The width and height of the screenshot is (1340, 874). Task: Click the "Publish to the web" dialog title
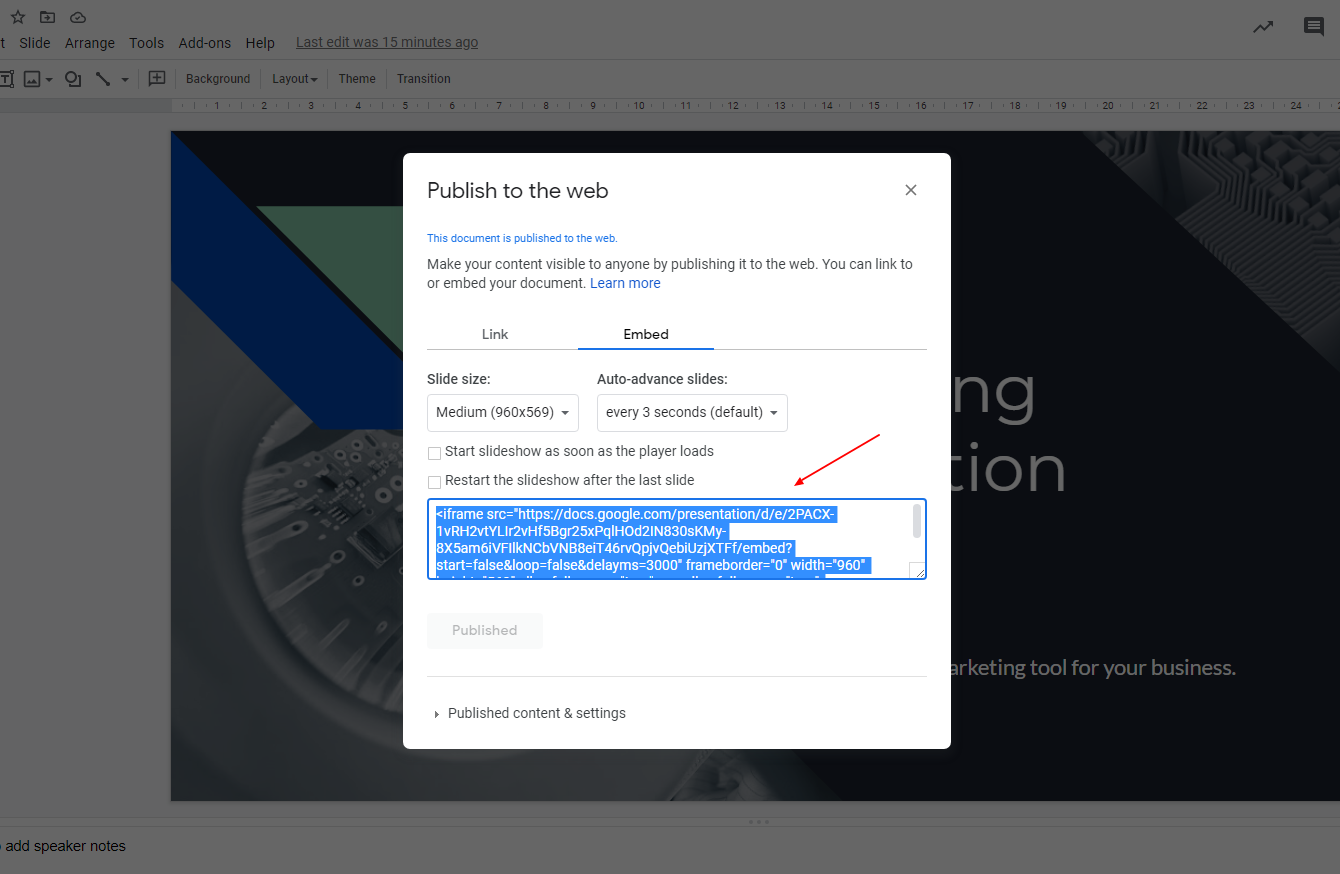[518, 191]
